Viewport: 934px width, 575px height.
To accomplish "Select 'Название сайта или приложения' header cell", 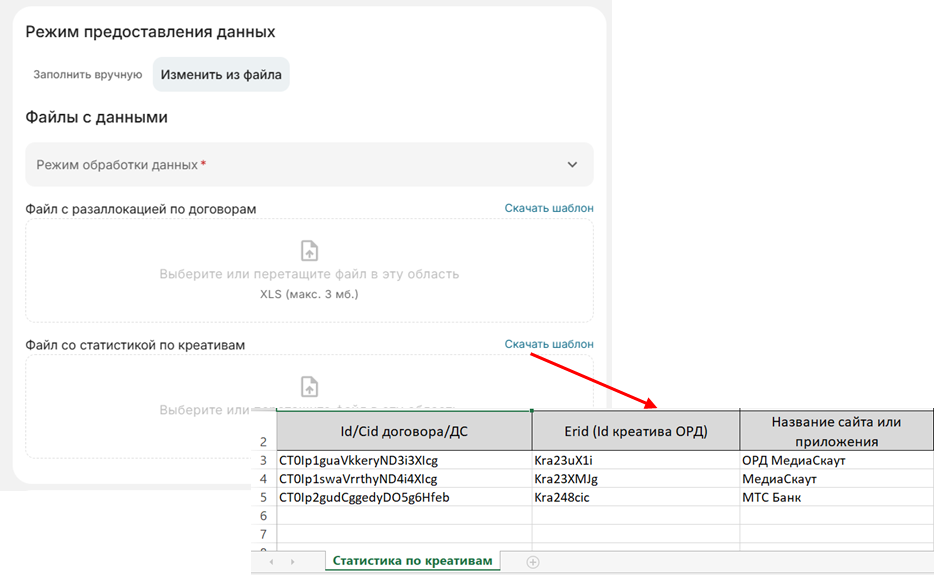I will (836, 431).
